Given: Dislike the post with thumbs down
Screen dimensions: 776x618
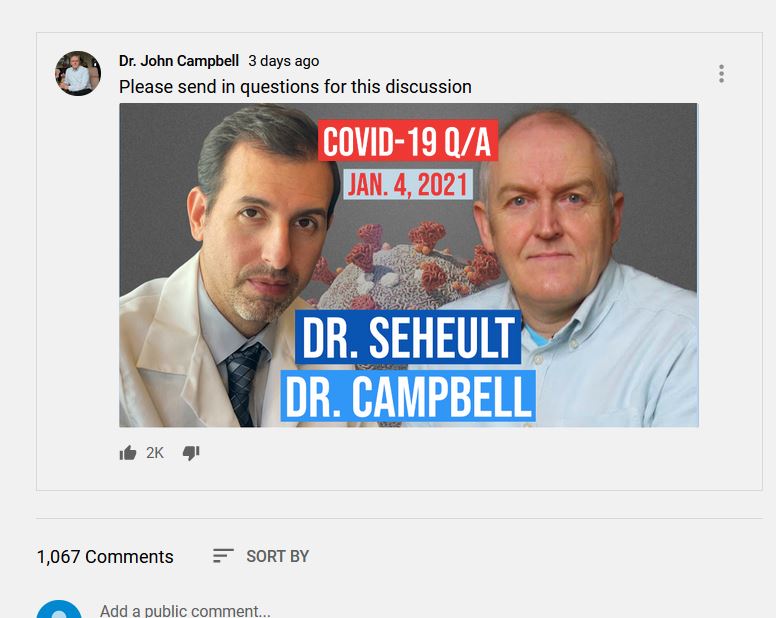Looking at the screenshot, I should pos(191,453).
